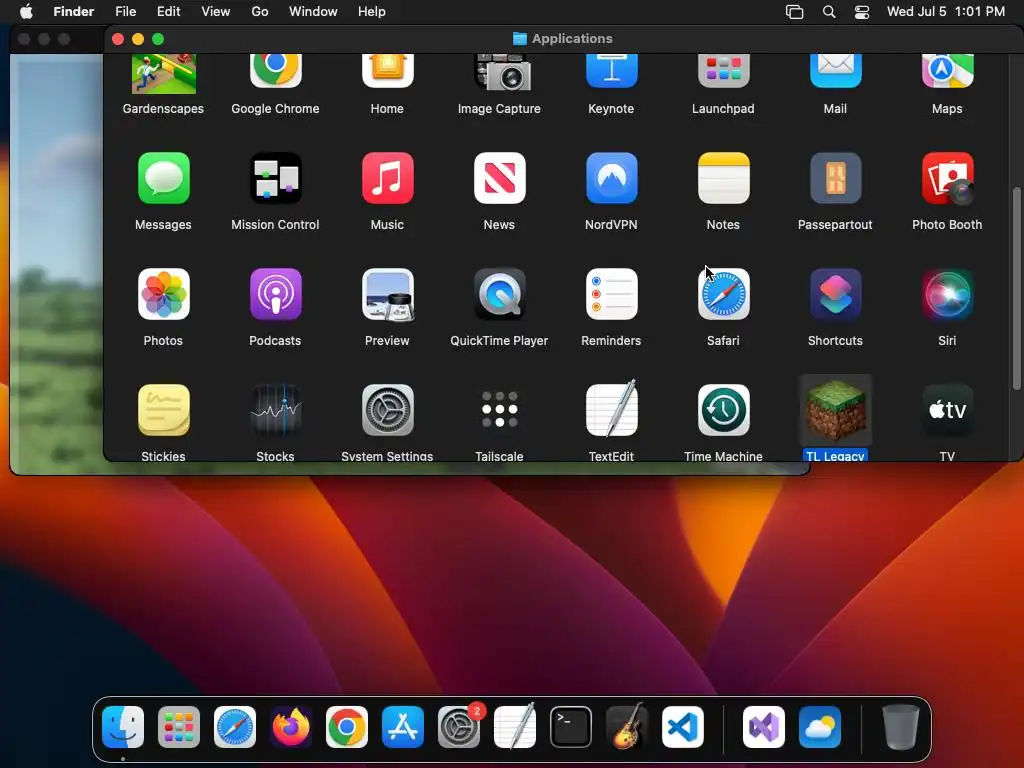Open the Go menu

point(260,12)
